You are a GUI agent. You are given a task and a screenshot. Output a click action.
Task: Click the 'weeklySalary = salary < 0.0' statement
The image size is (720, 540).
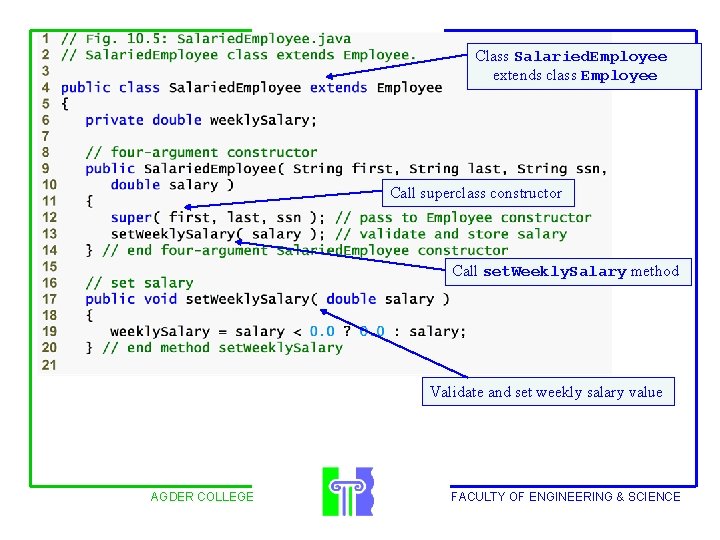288,332
